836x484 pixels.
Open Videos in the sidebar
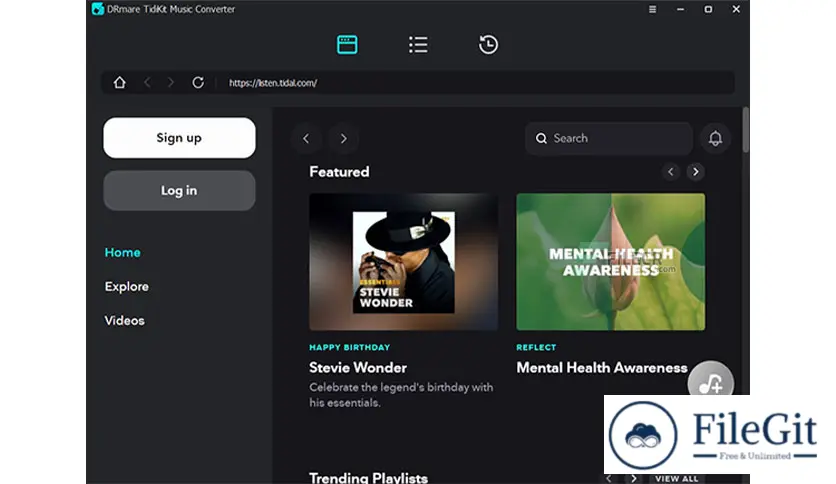point(124,320)
